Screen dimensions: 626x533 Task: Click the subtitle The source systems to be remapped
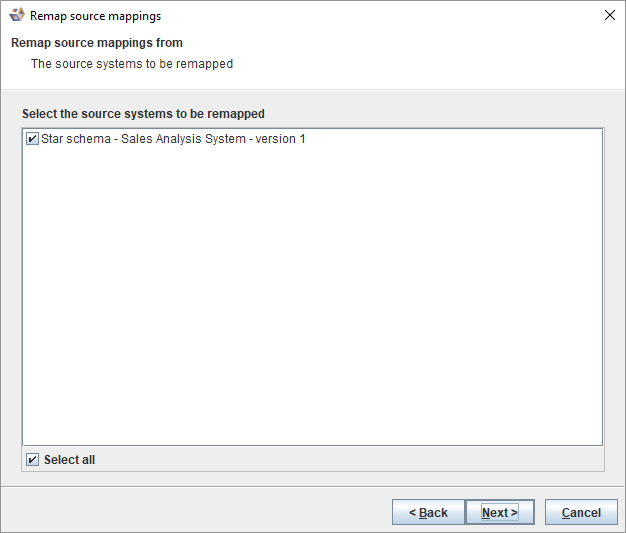click(132, 64)
